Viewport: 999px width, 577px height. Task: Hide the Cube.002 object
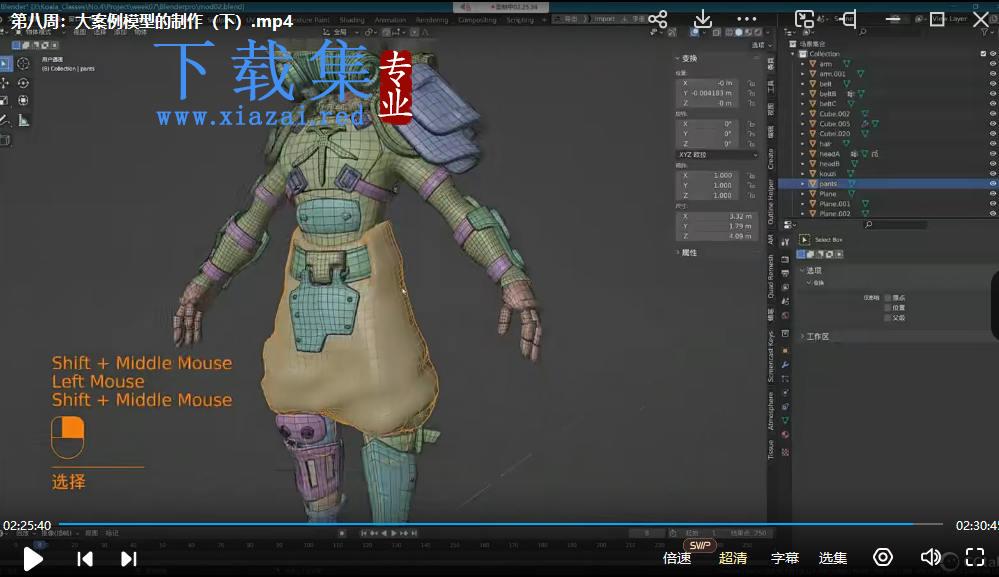(x=993, y=113)
